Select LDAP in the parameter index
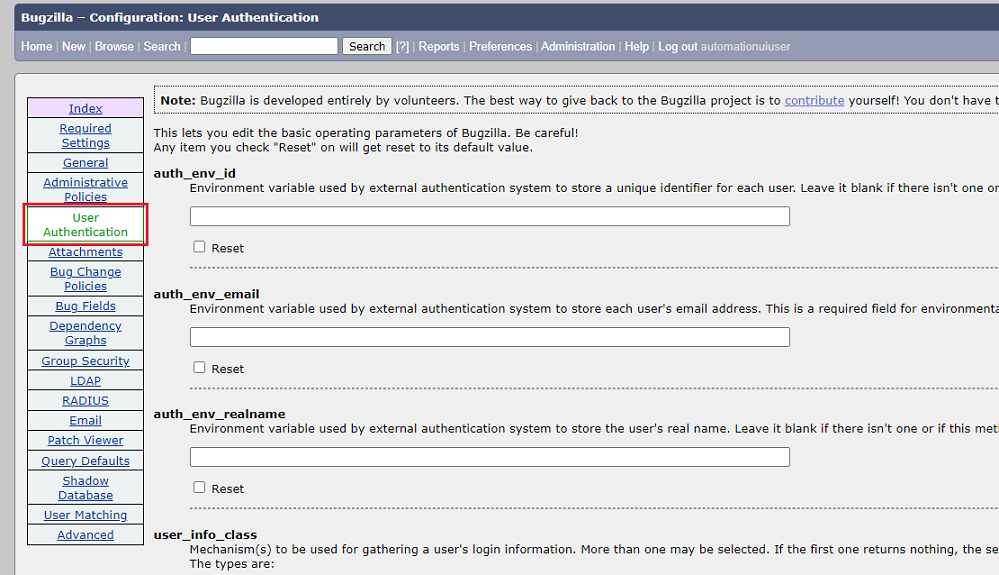 click(85, 381)
